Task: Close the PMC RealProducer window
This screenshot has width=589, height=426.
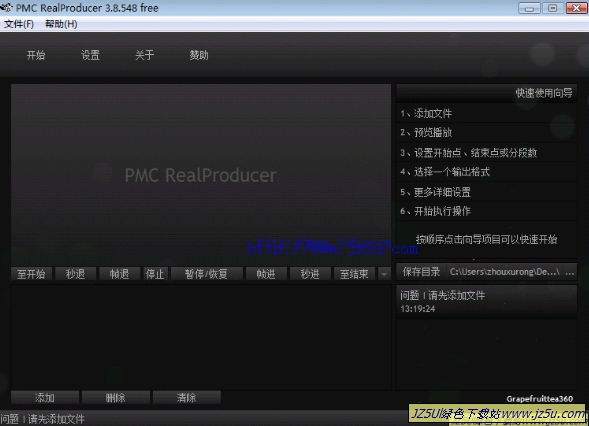Action: pyautogui.click(x=577, y=8)
